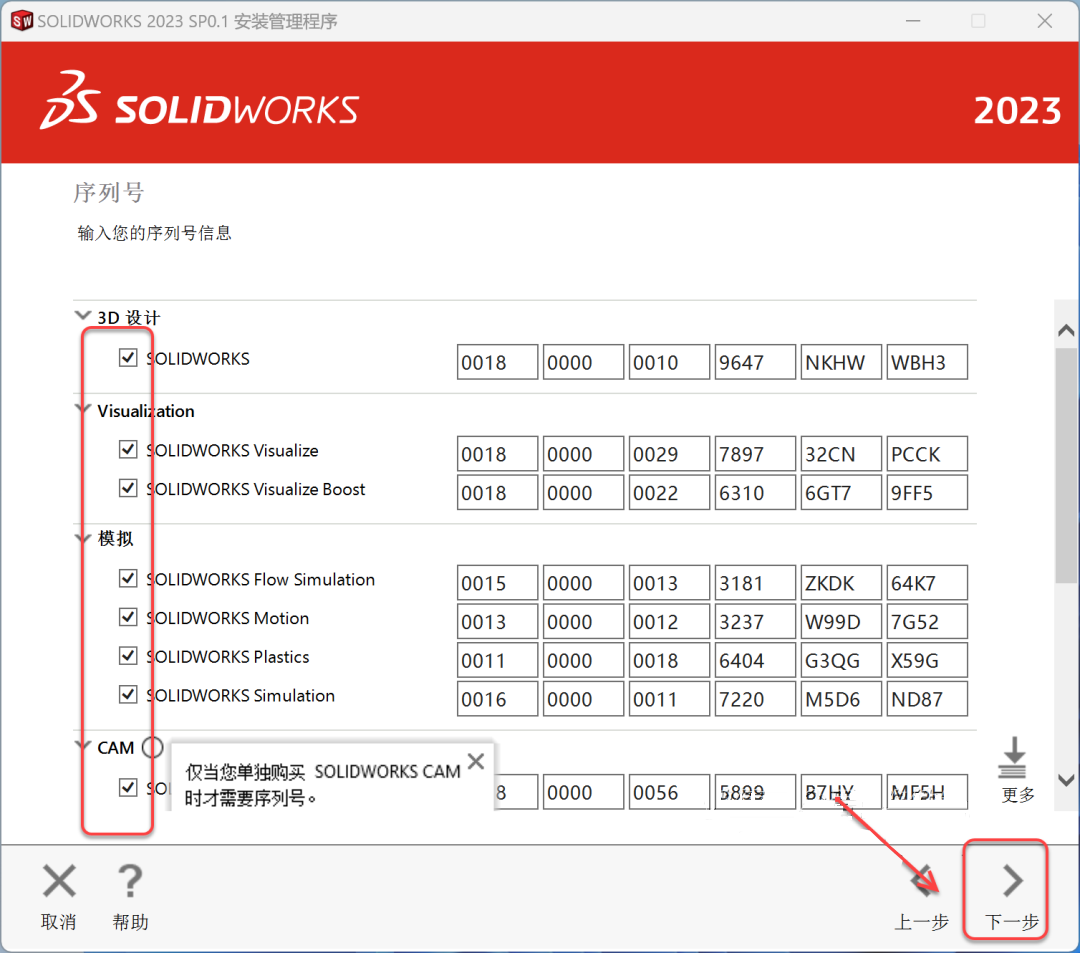
Task: Disable SOLIDWORKS Visualize Boost
Action: pyautogui.click(x=128, y=490)
